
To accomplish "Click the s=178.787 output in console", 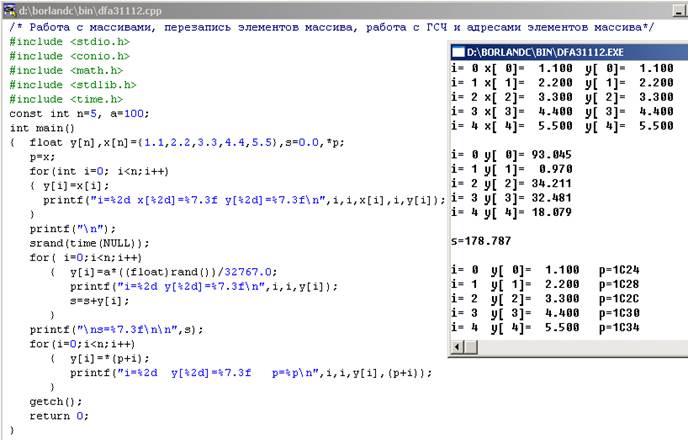I will pos(481,241).
